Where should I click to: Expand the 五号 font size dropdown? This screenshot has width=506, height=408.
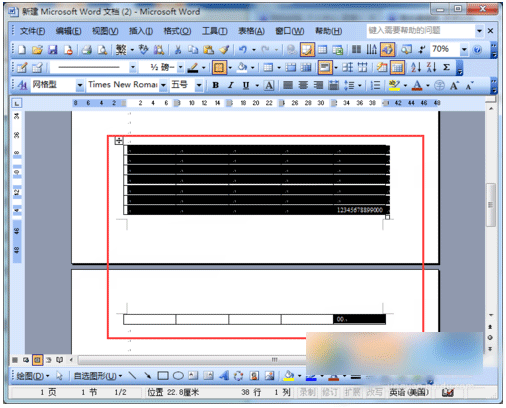pos(199,85)
